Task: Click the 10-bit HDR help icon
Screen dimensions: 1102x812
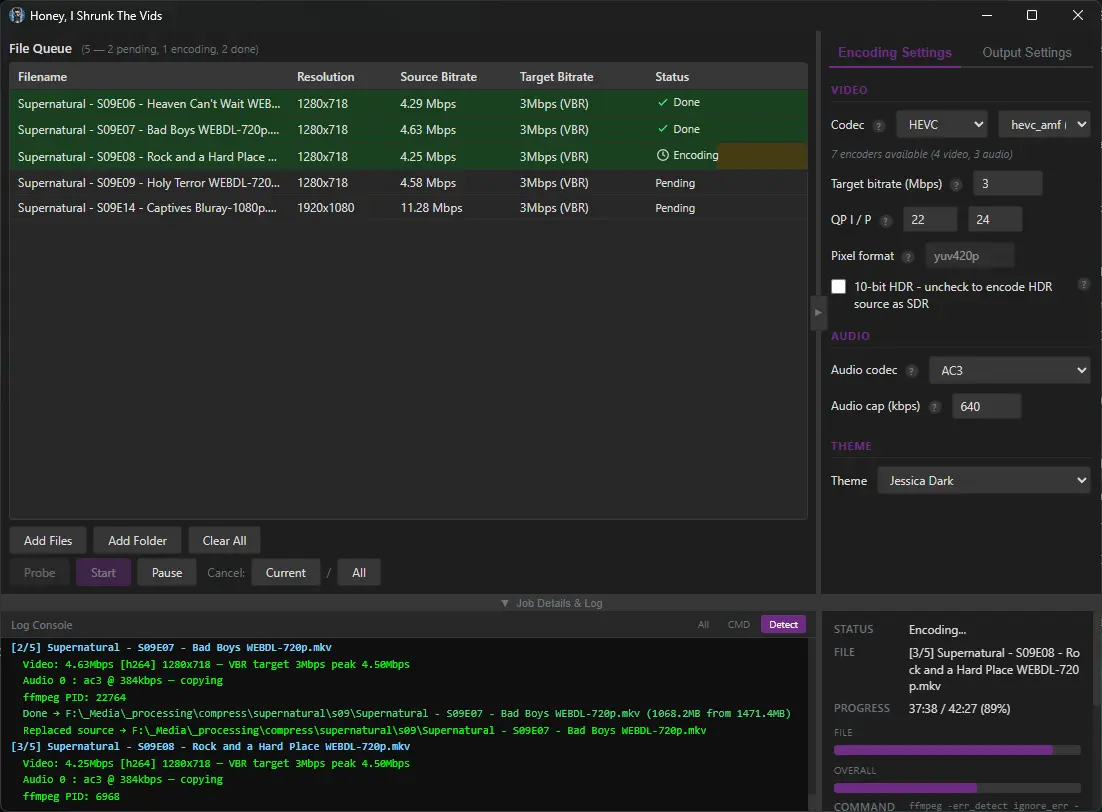Action: coord(1084,285)
